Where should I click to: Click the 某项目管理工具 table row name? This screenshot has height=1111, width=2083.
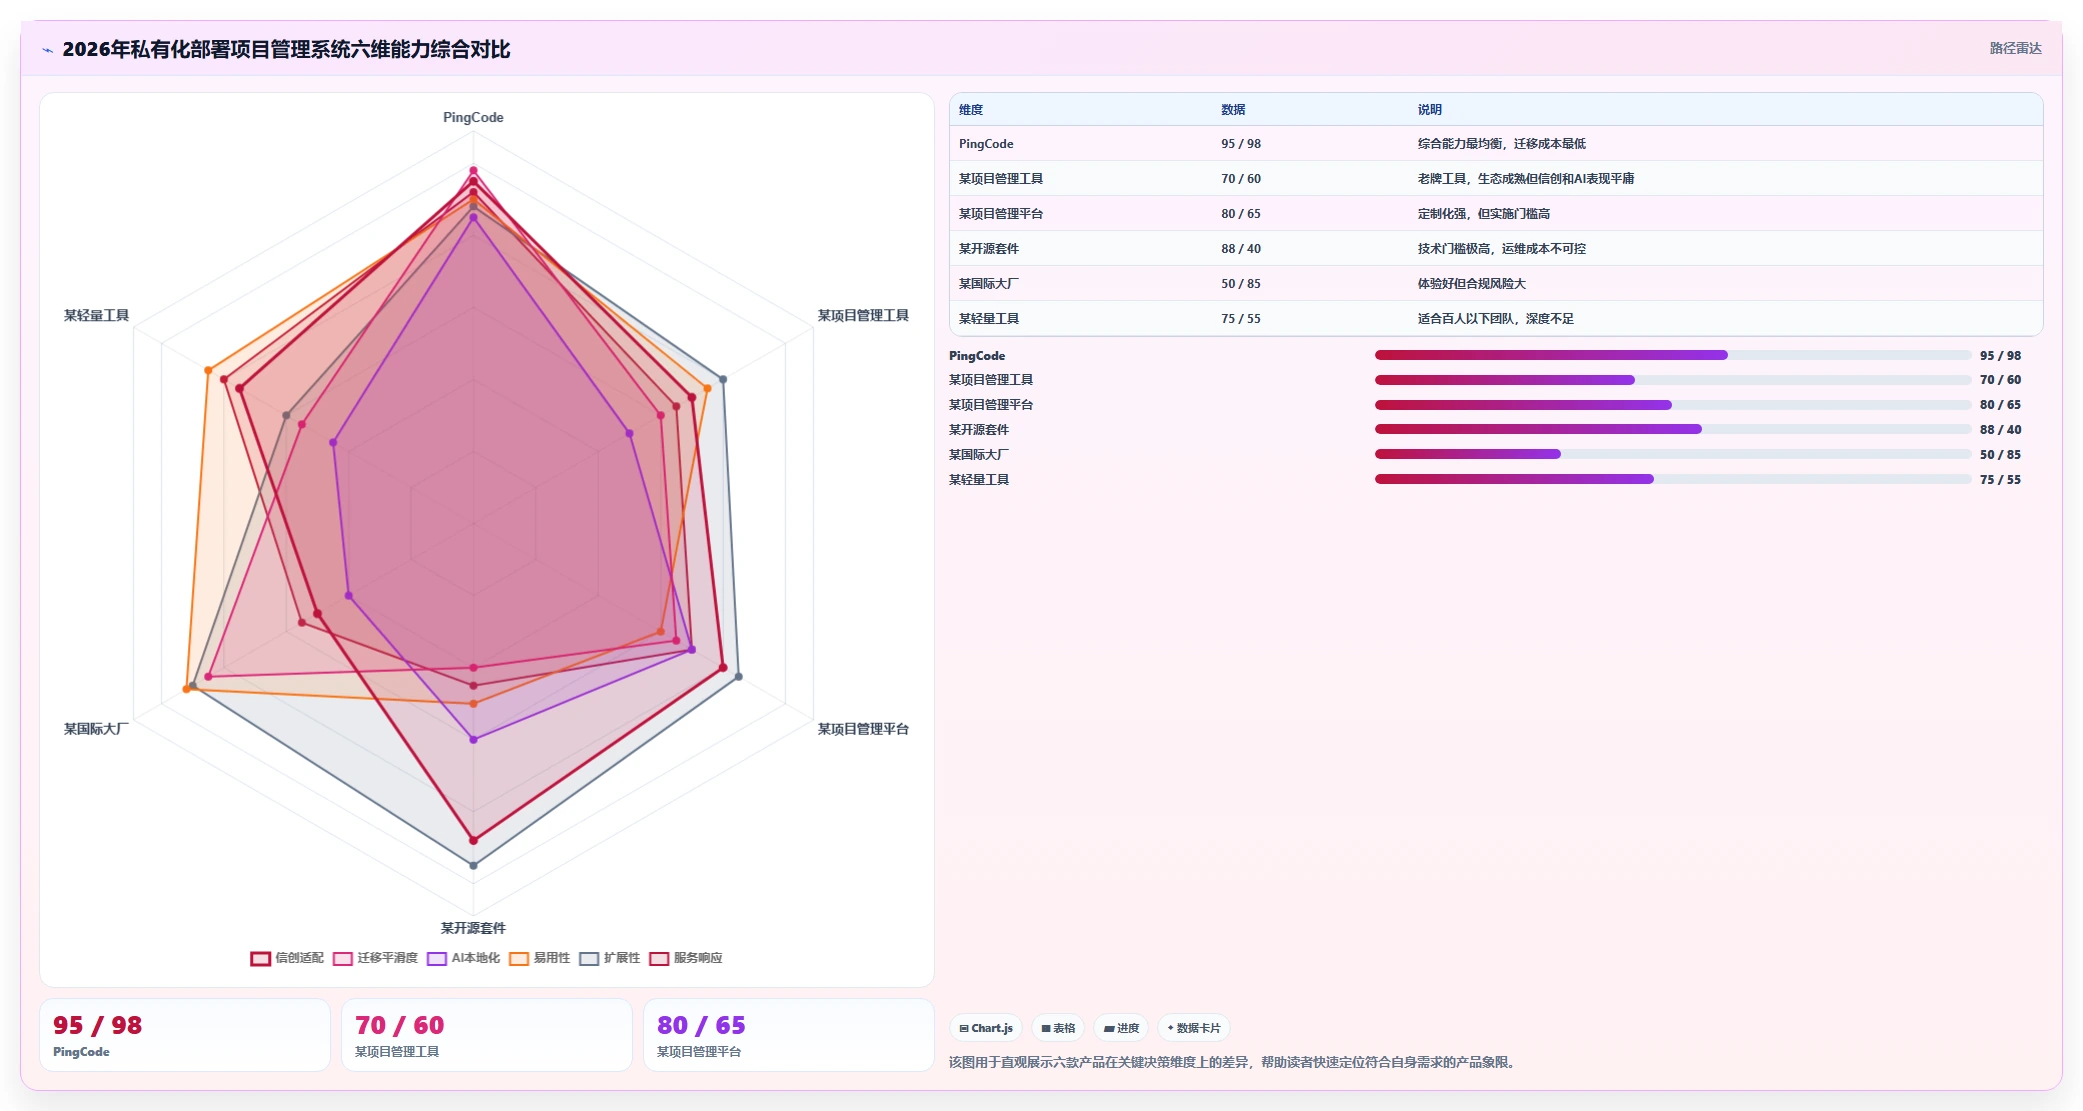[1001, 179]
